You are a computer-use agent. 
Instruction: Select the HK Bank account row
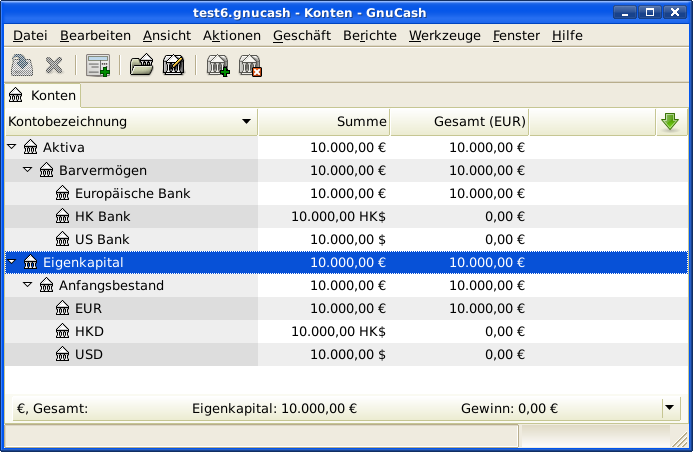pos(102,216)
